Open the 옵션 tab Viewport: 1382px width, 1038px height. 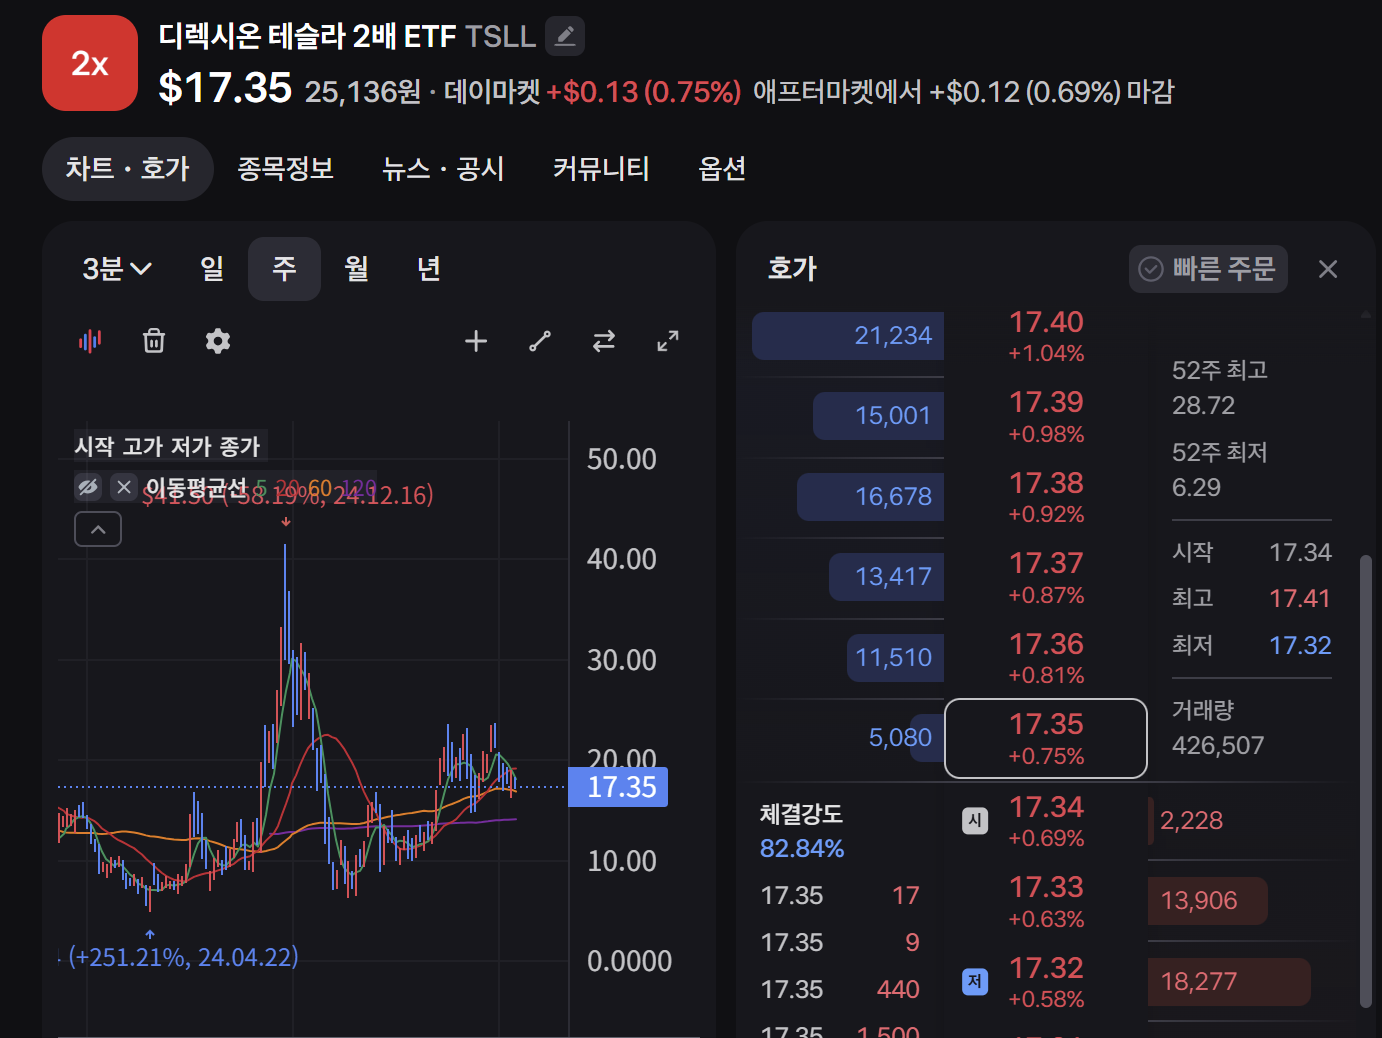tap(722, 169)
